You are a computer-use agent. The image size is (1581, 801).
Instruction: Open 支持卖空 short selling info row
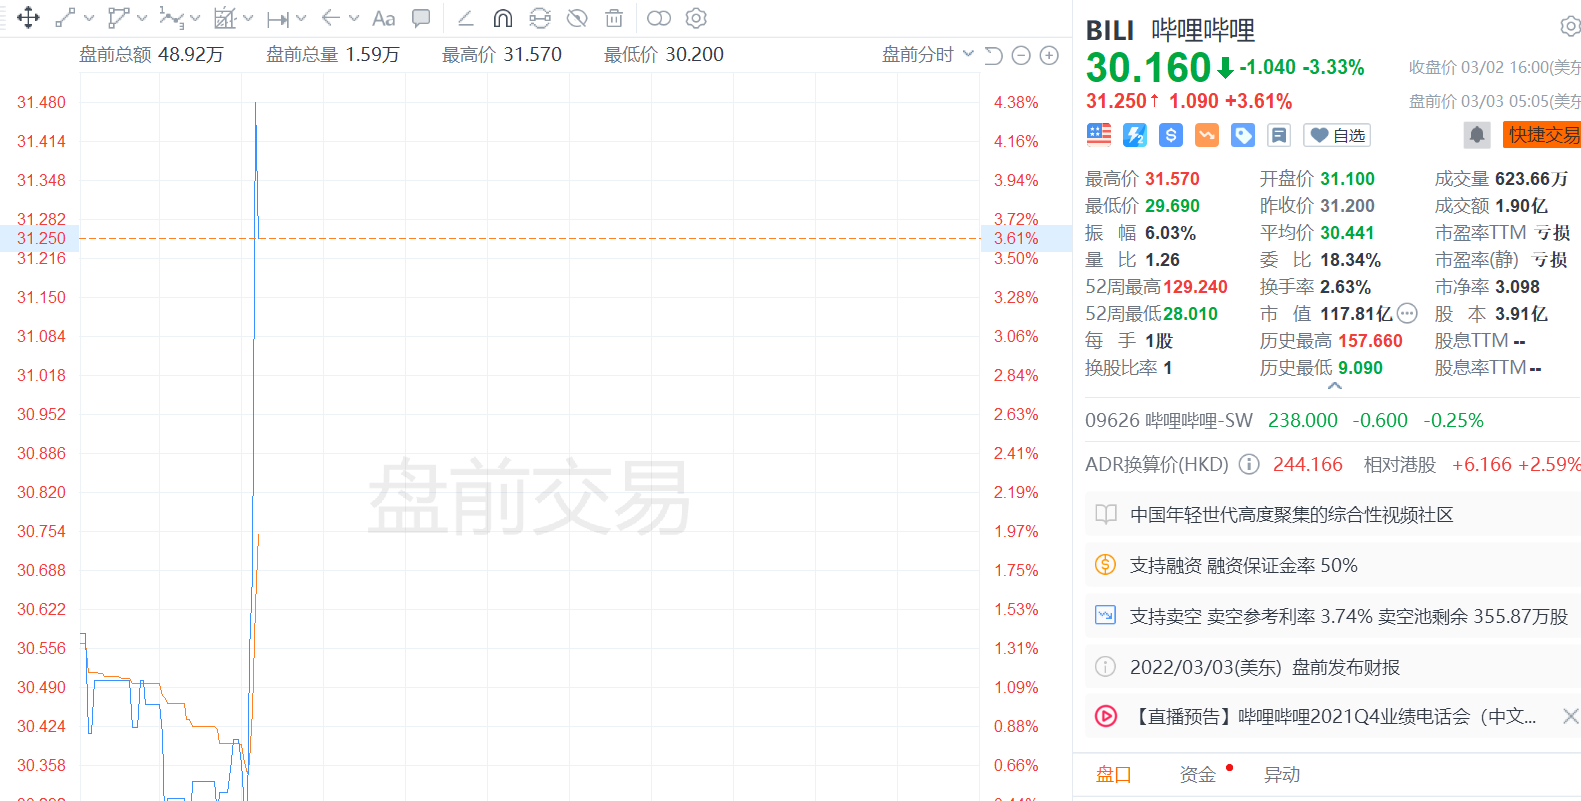coord(1332,616)
